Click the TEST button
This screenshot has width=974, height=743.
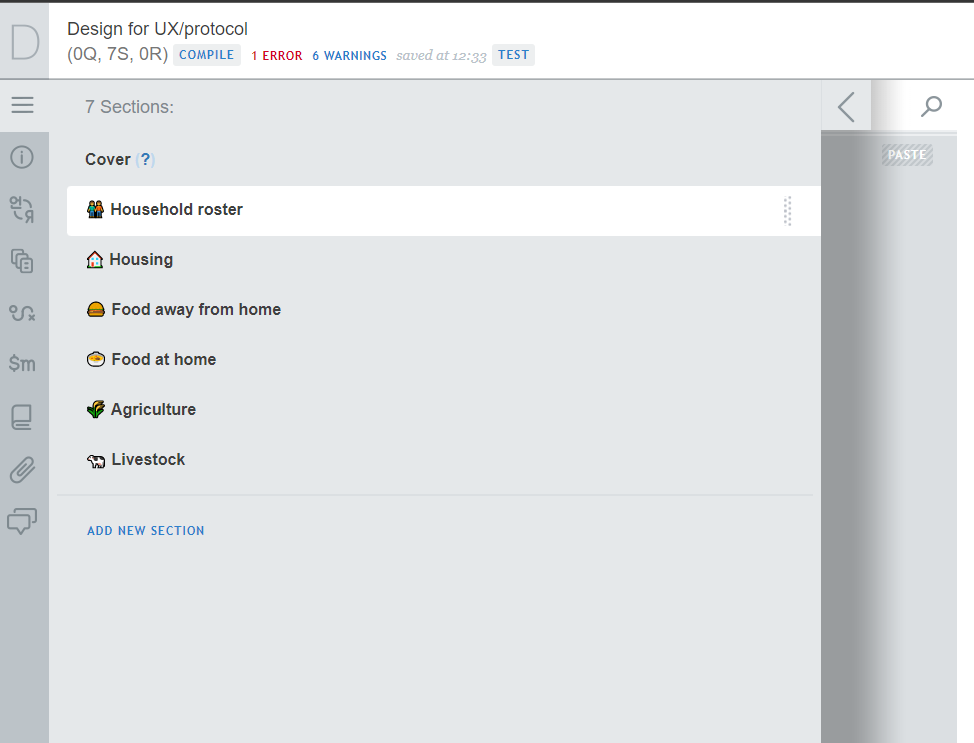pos(513,55)
